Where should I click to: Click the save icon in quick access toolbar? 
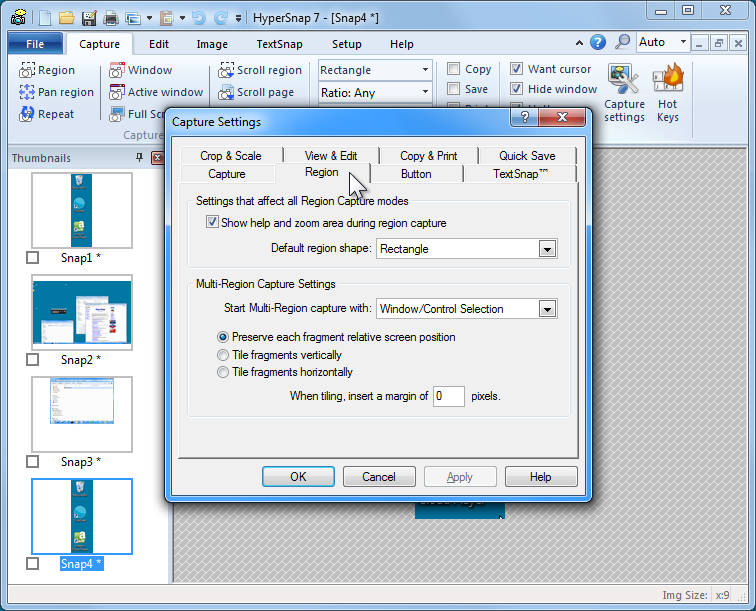tap(89, 17)
